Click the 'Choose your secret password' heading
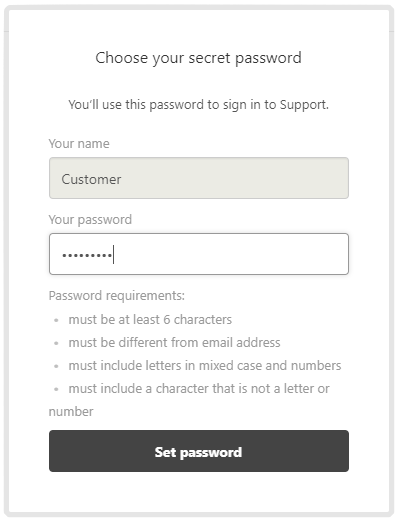Viewport: 399px width, 522px height. (199, 58)
